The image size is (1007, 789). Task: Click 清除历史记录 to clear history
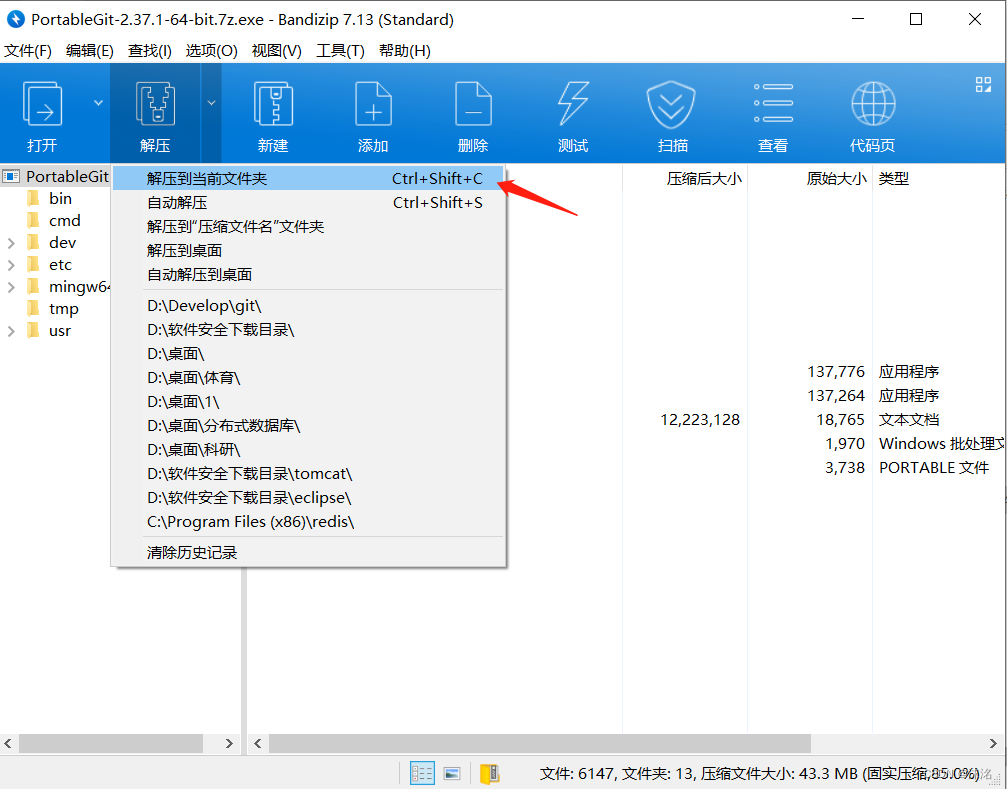pos(308,553)
